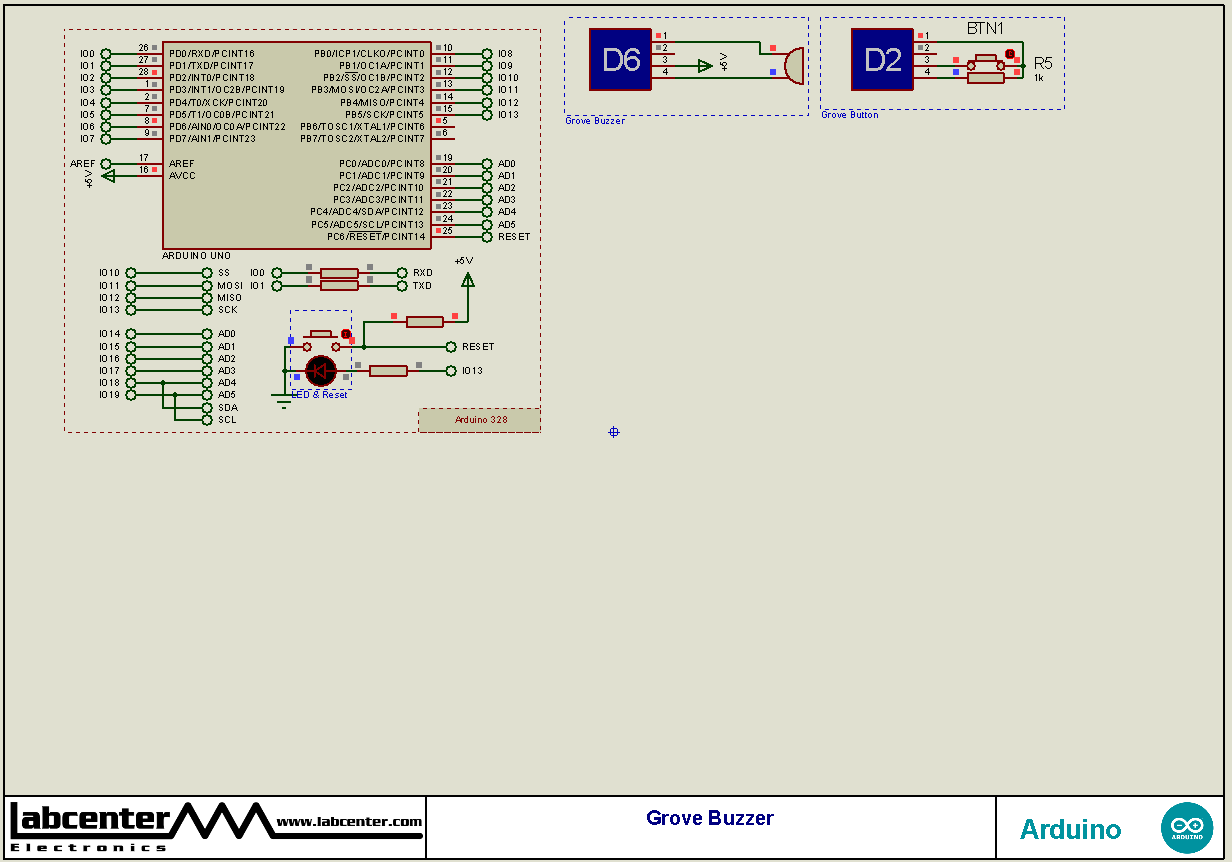Click the origin marker crosshair on the canvas
The height and width of the screenshot is (862, 1232).
point(613,432)
